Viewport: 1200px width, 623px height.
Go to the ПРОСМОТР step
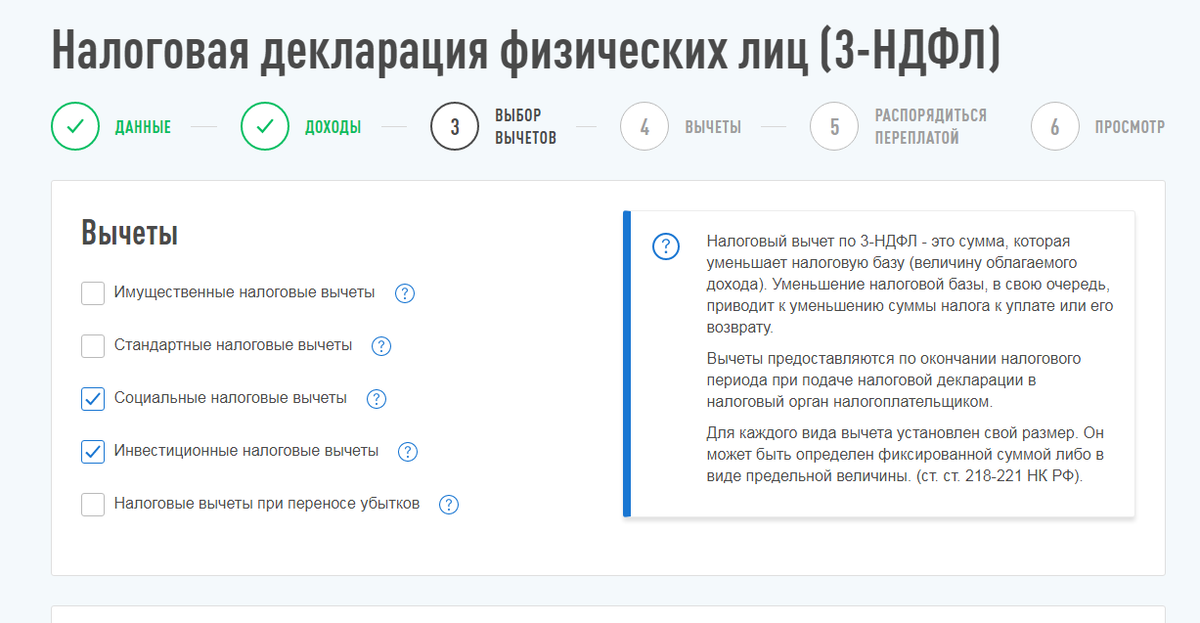[1130, 128]
